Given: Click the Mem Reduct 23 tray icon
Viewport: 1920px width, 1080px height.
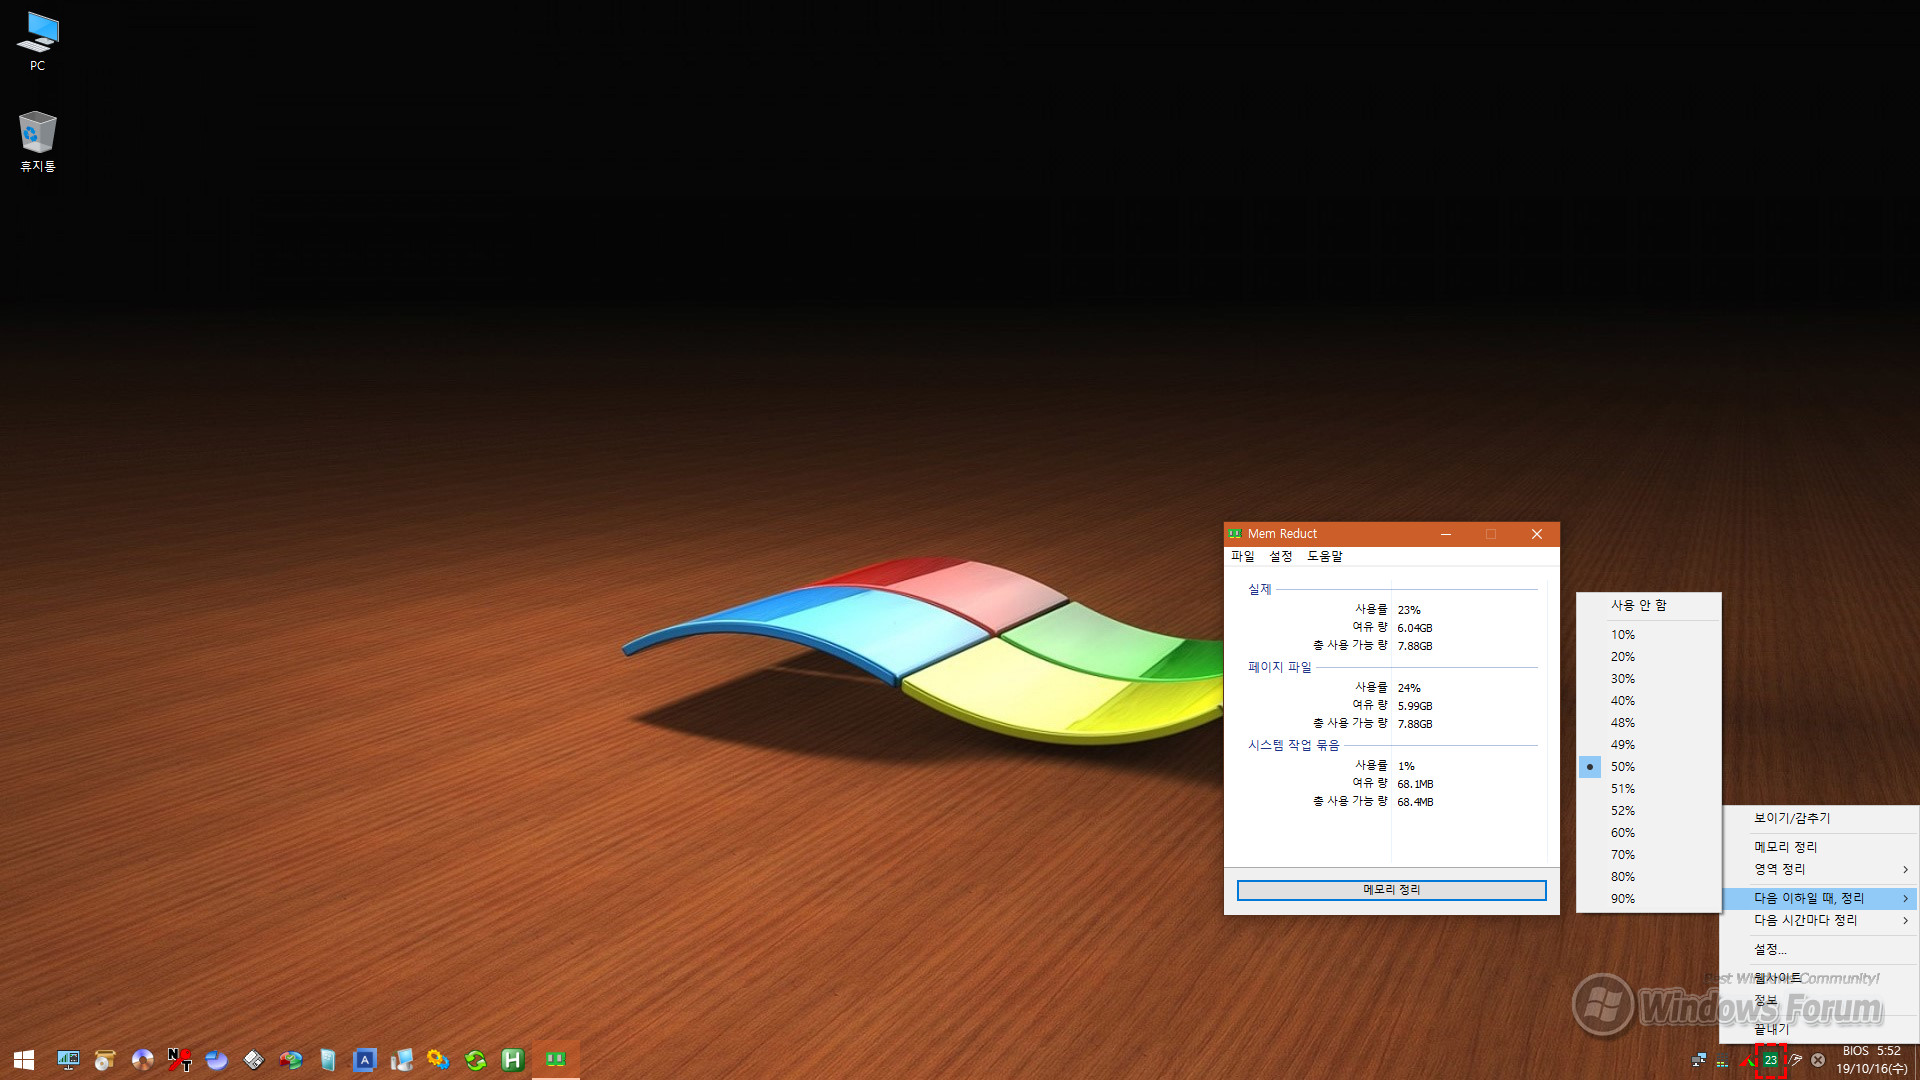Looking at the screenshot, I should pyautogui.click(x=1771, y=1060).
